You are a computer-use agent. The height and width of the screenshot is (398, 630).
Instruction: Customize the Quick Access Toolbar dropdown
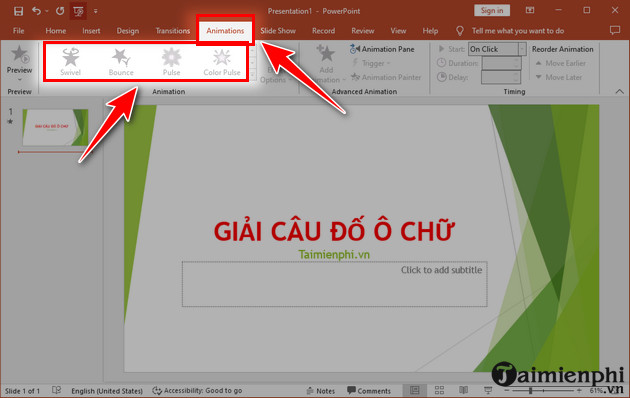[96, 11]
